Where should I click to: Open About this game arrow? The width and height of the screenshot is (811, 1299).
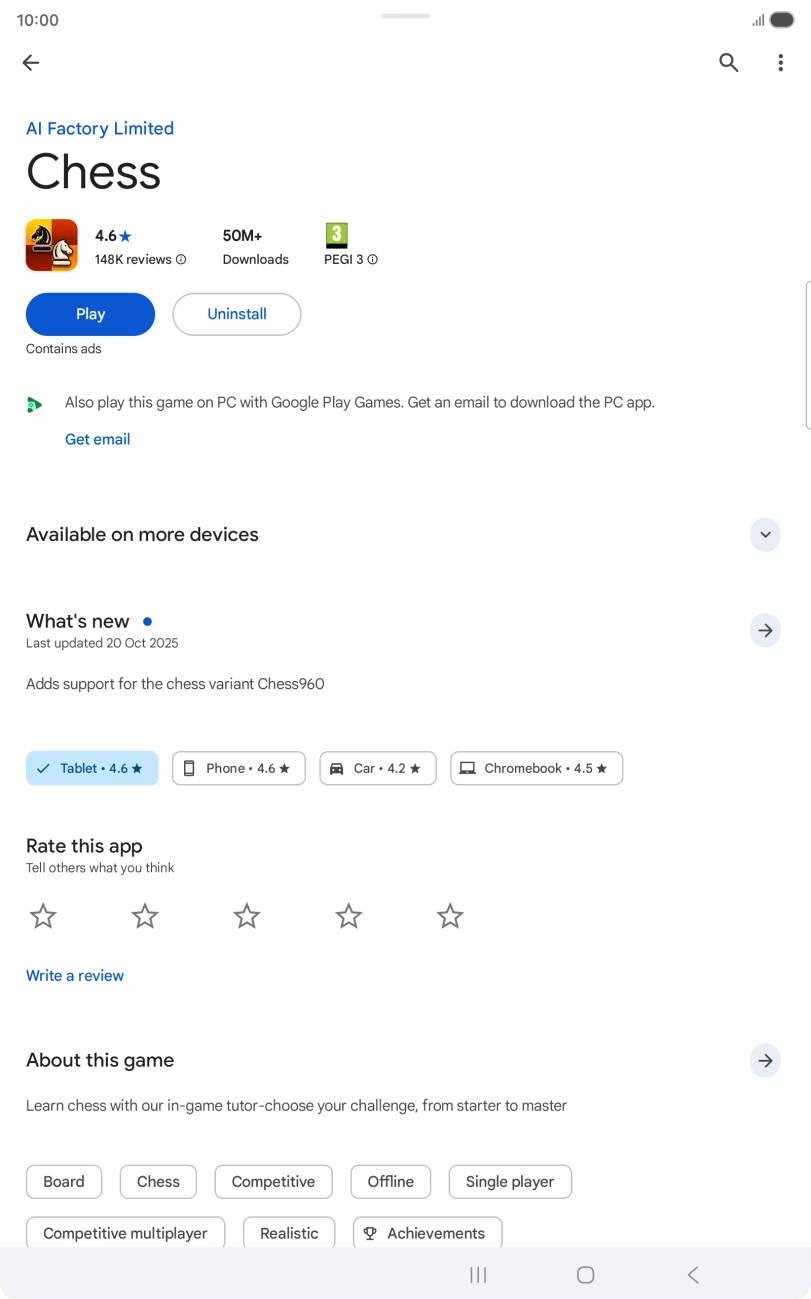[765, 1061]
